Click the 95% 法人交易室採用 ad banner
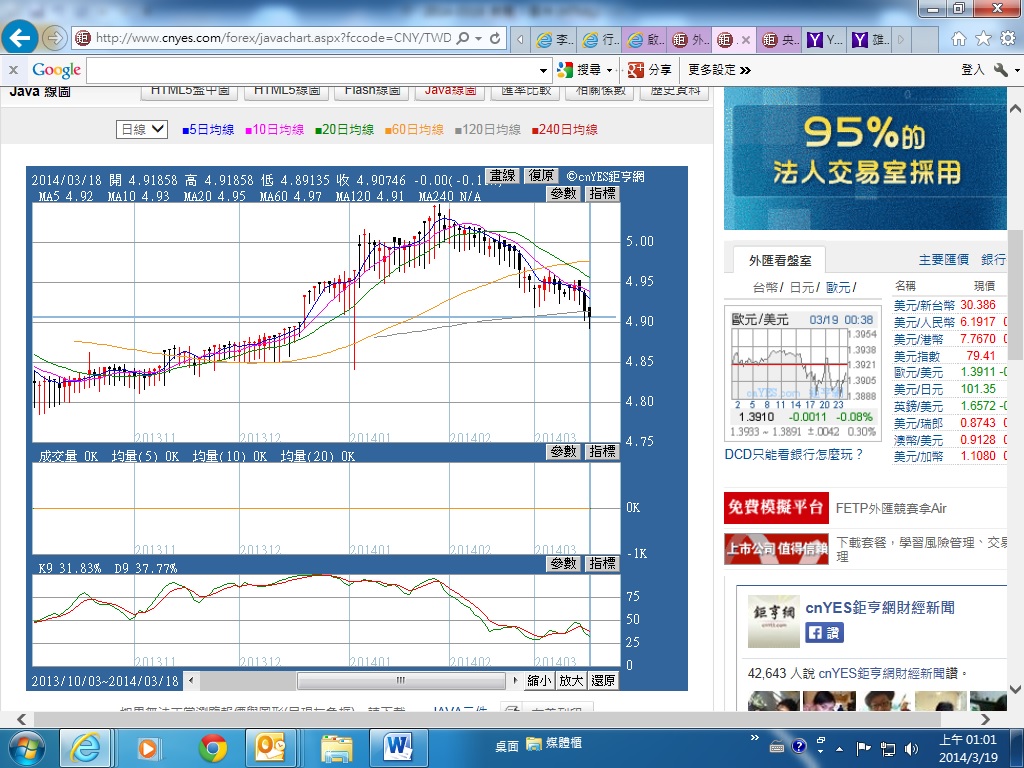This screenshot has height=768, width=1024. click(865, 159)
